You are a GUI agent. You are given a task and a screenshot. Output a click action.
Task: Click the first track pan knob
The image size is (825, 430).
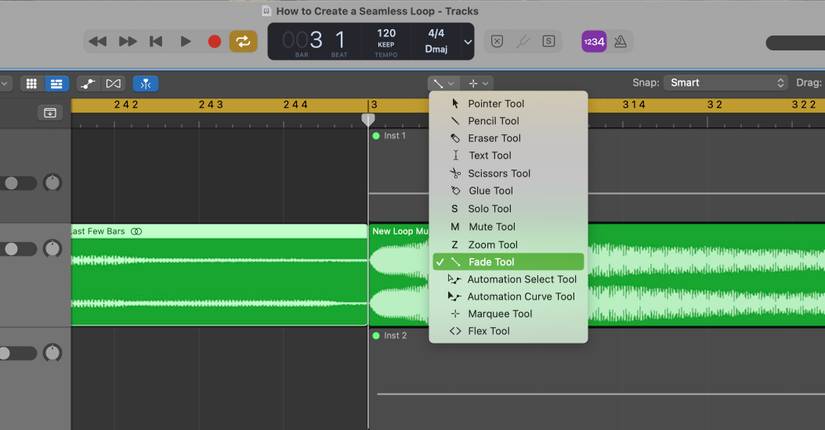[52, 183]
